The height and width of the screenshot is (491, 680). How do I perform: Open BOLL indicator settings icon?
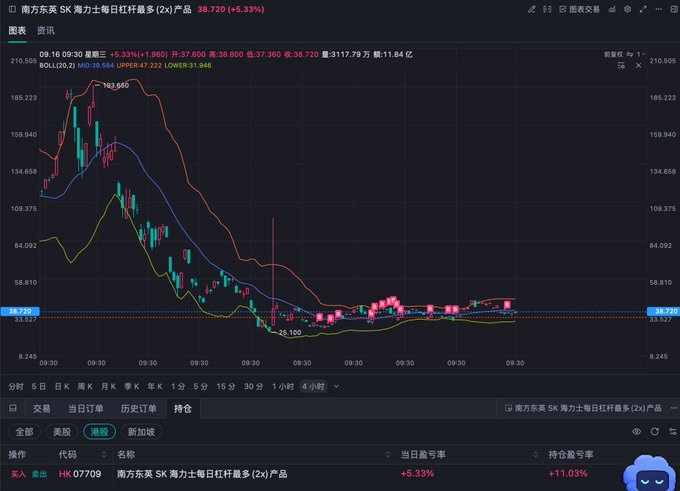[x=621, y=65]
